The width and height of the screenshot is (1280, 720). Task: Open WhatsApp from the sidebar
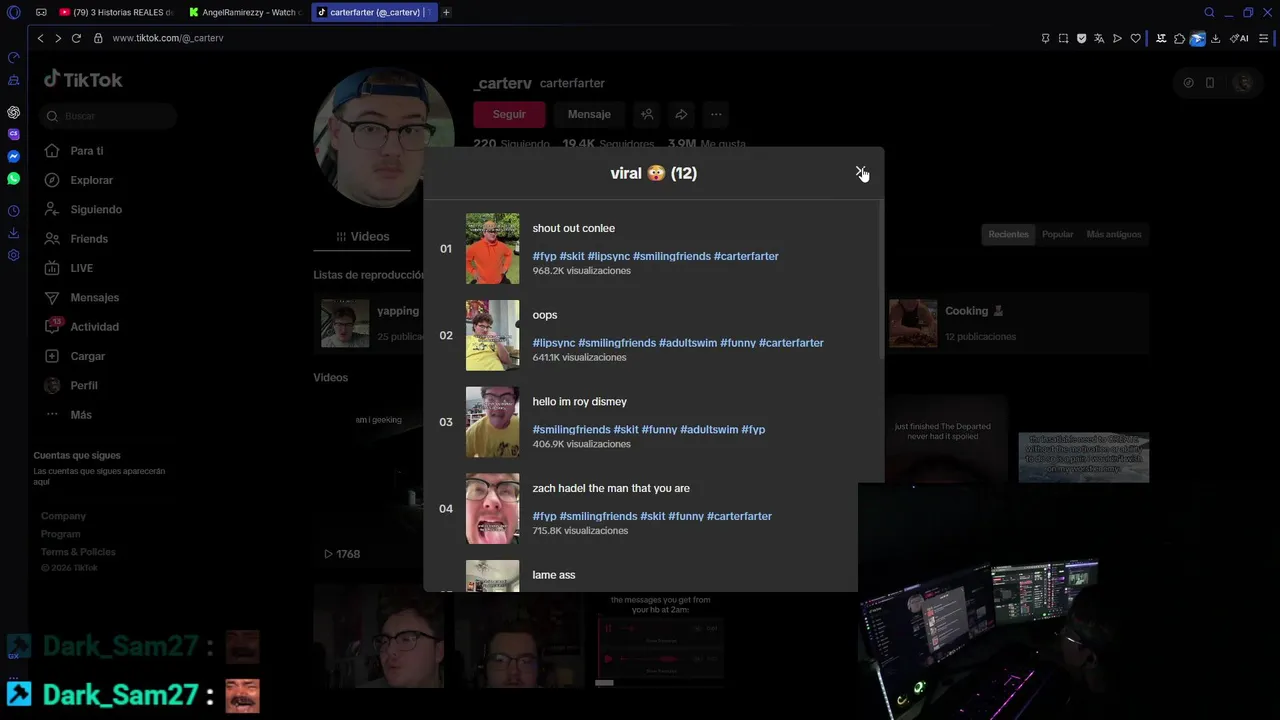coord(14,178)
